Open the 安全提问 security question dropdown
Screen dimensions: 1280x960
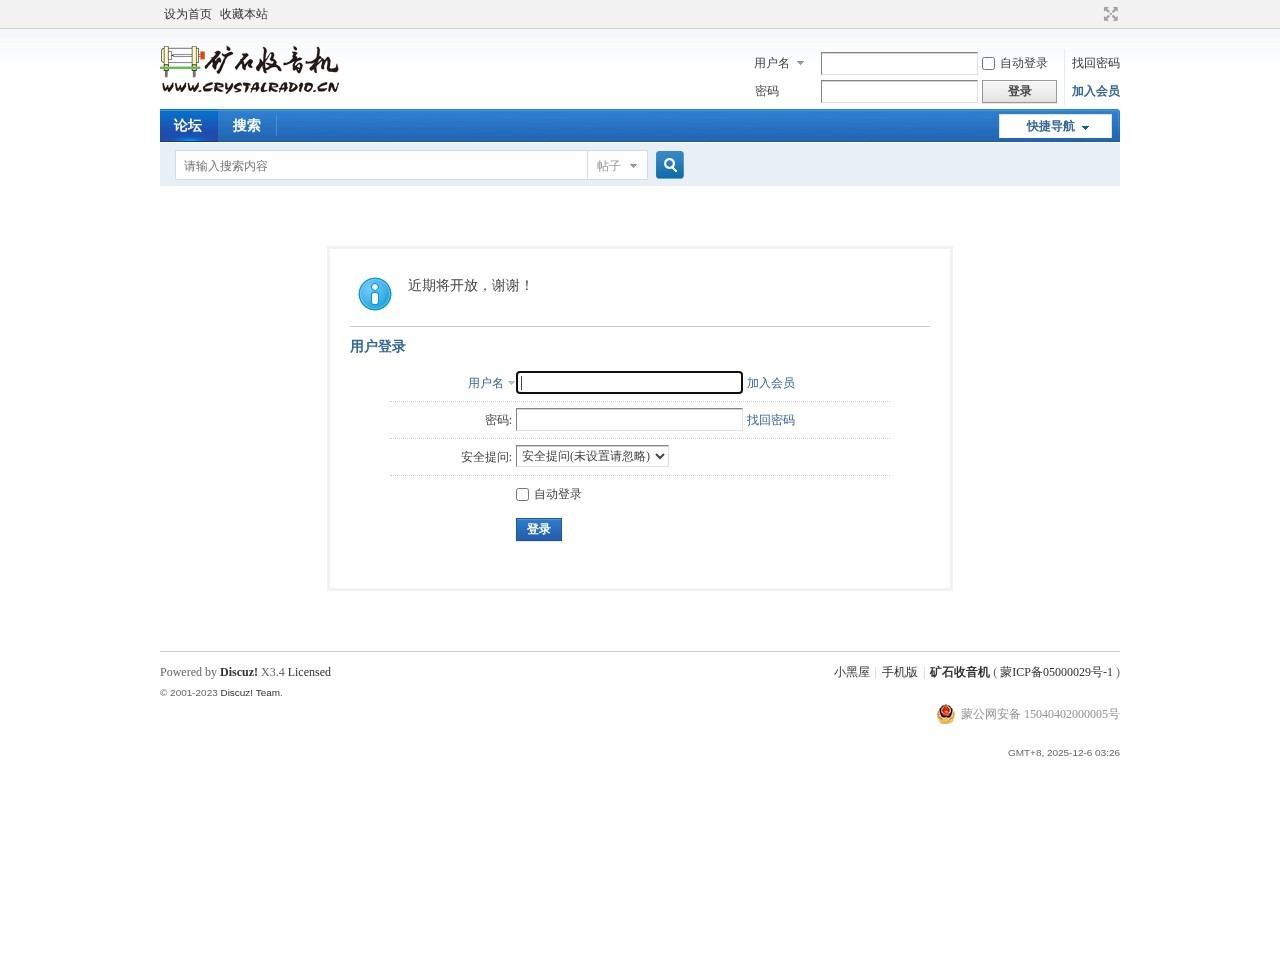pyautogui.click(x=592, y=456)
